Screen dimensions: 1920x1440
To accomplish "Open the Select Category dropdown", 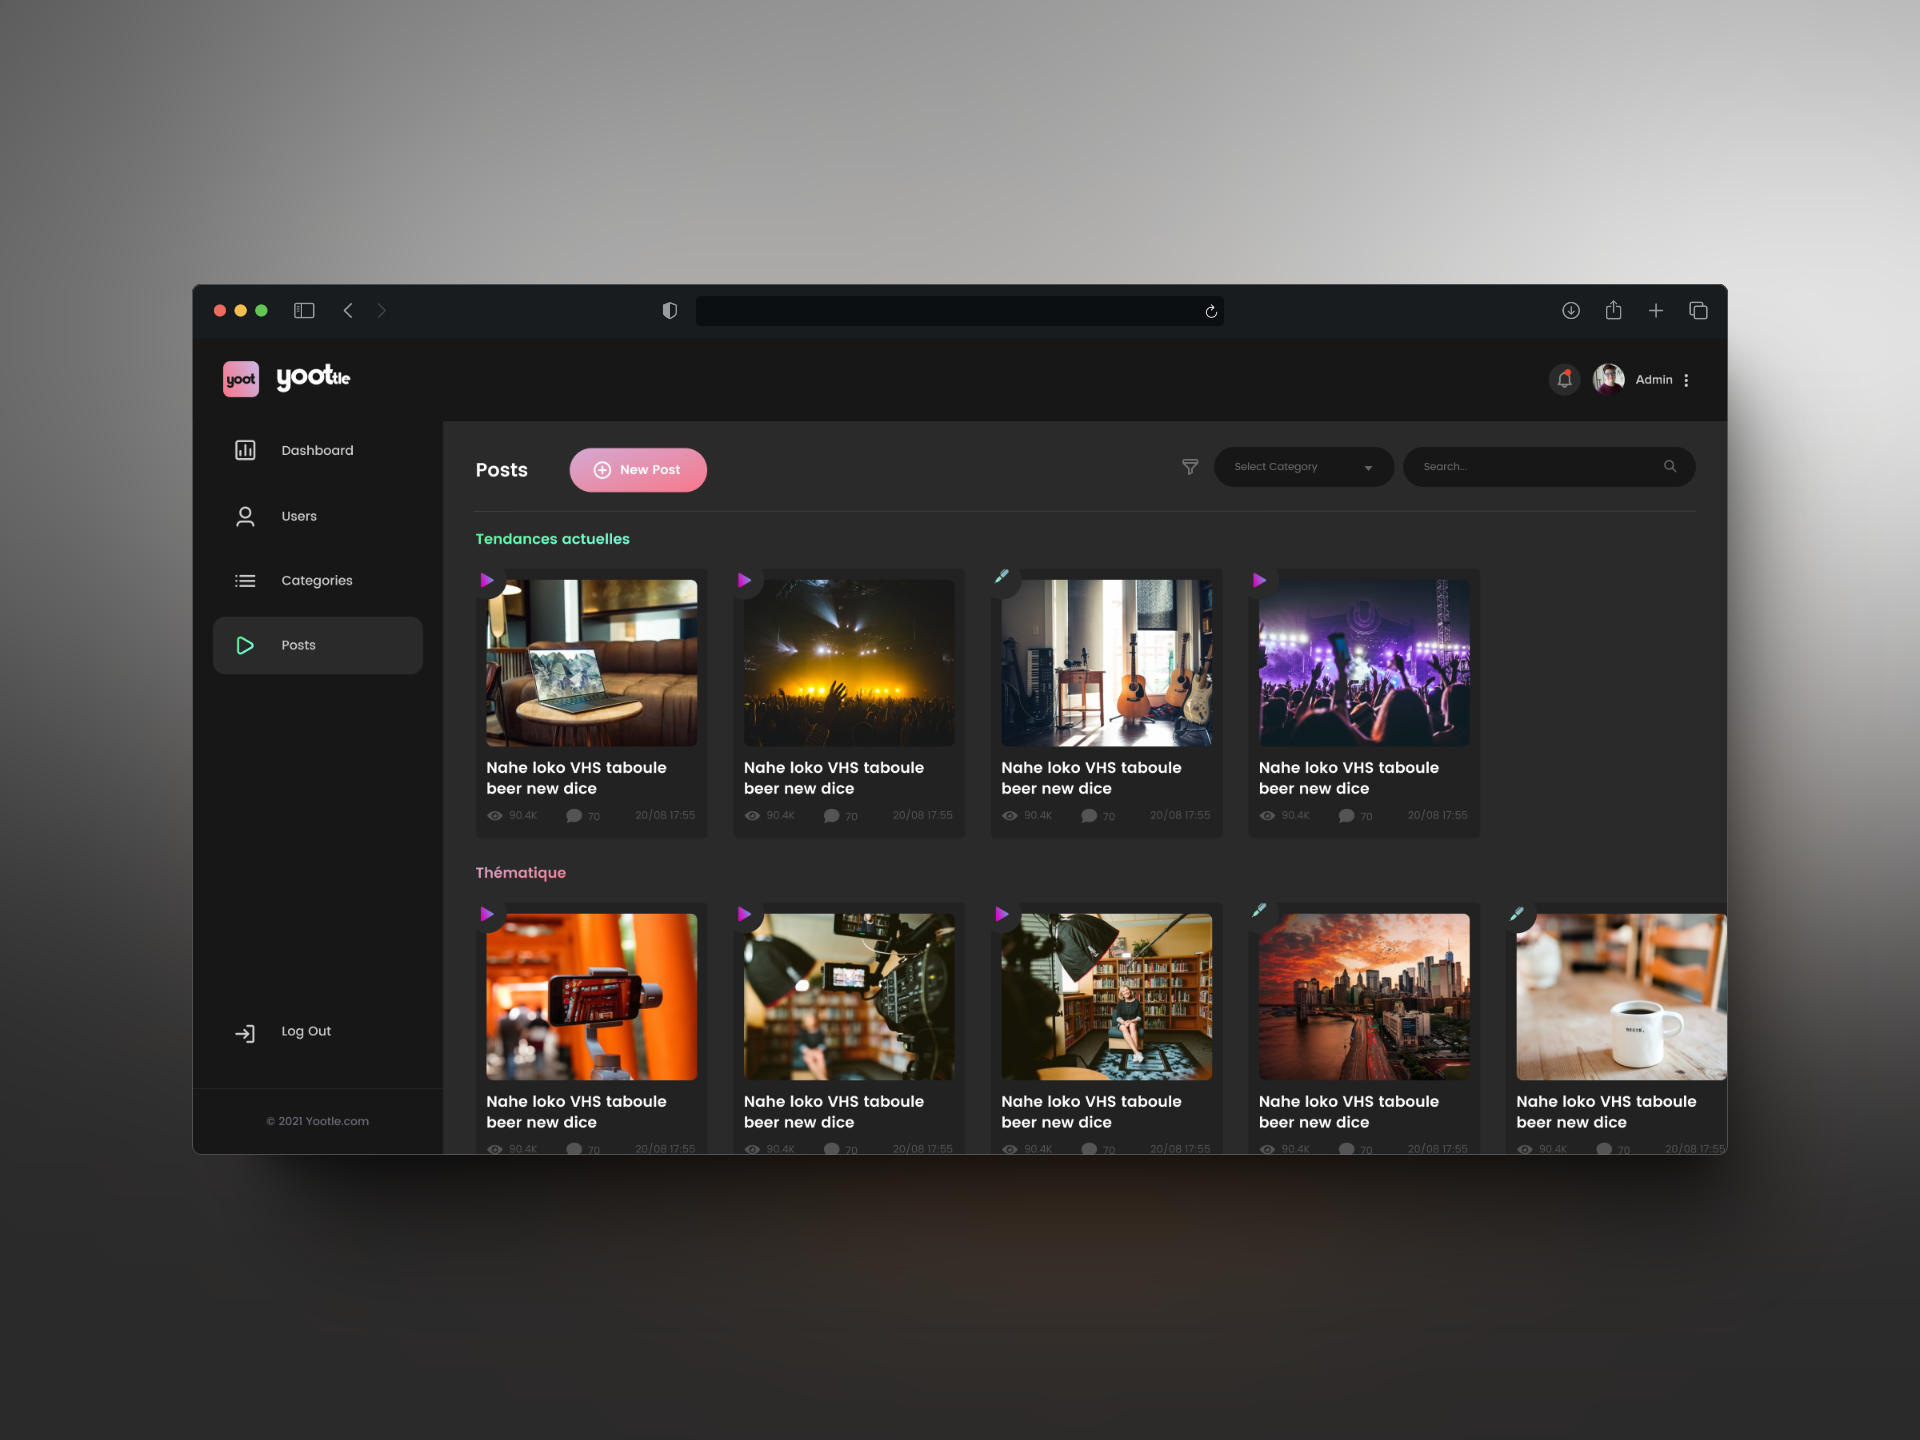I will (x=1302, y=467).
